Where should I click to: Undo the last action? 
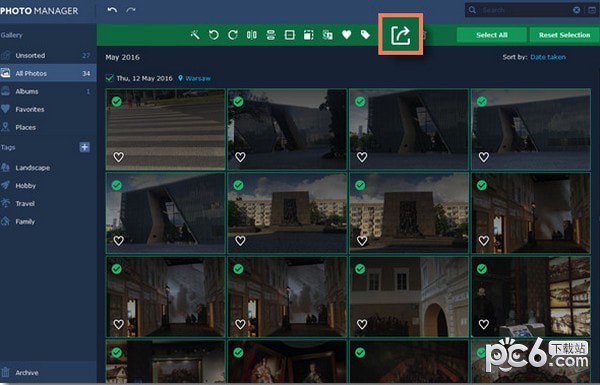pos(112,10)
